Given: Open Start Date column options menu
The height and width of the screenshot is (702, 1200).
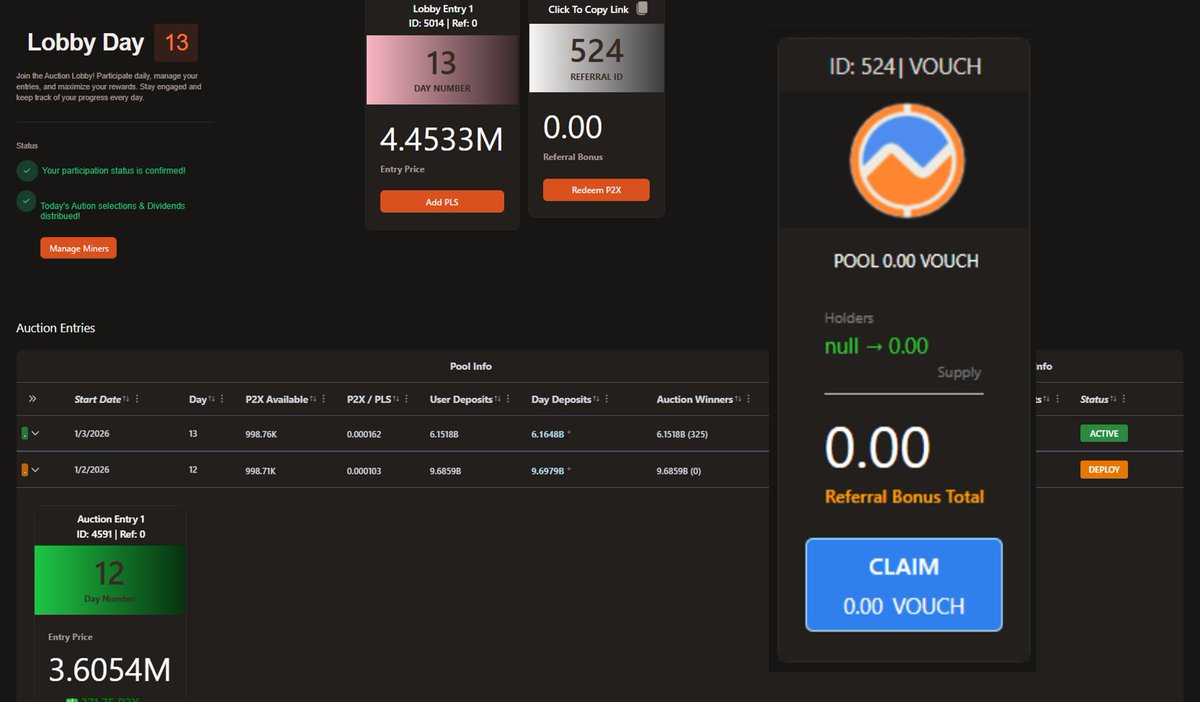Looking at the screenshot, I should coord(137,399).
